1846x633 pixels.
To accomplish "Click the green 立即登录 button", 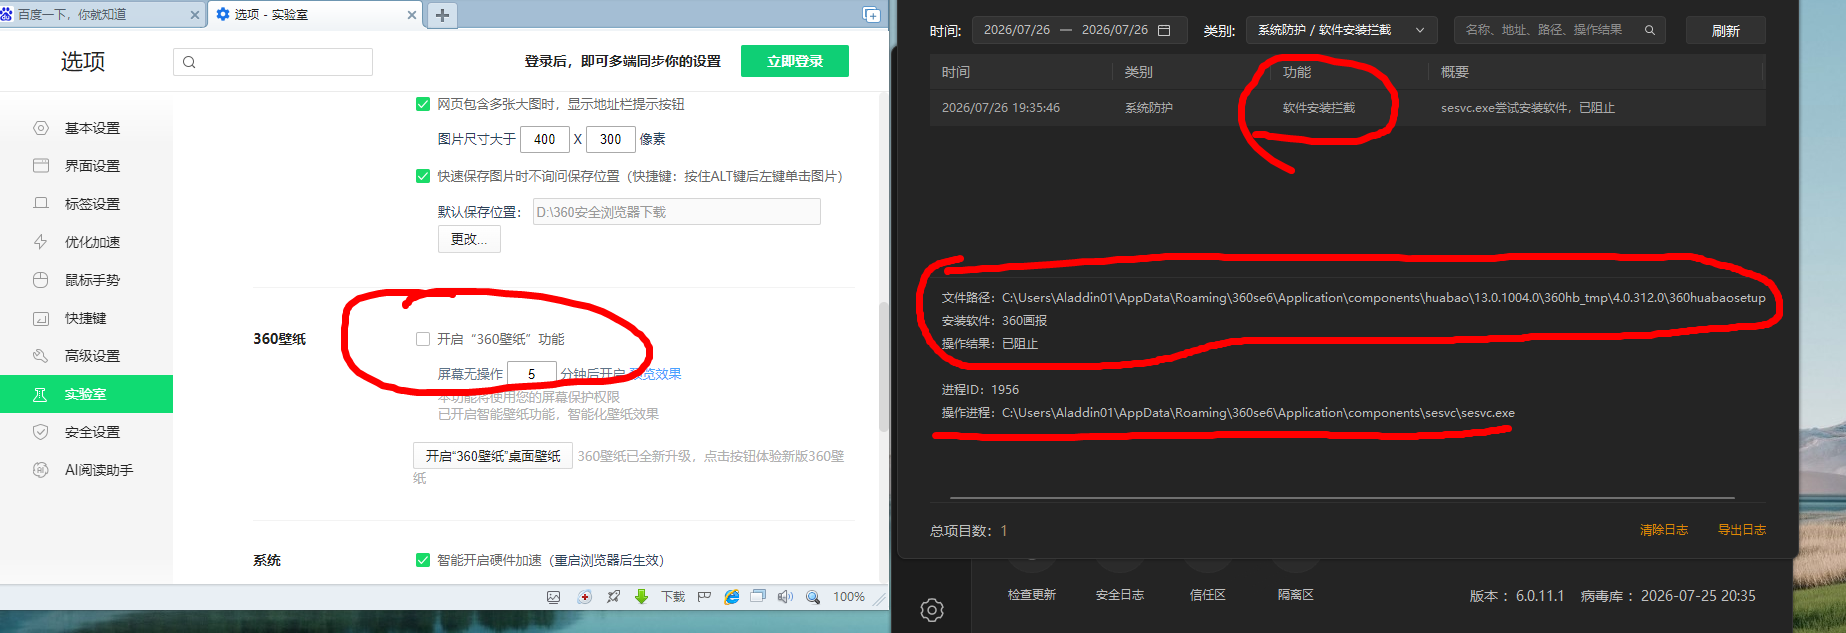I will (x=795, y=61).
